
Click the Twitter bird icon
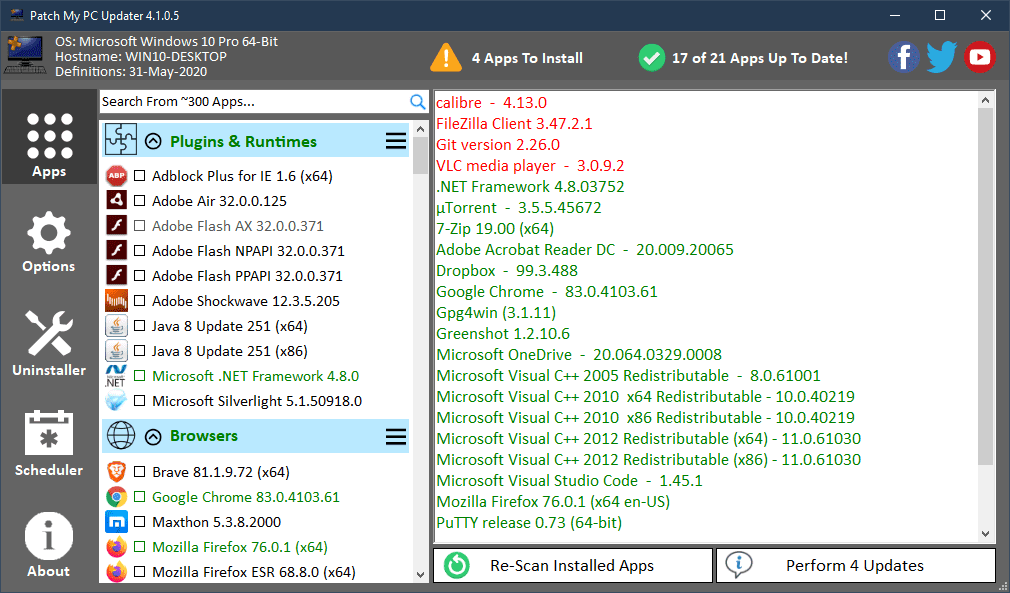941,57
